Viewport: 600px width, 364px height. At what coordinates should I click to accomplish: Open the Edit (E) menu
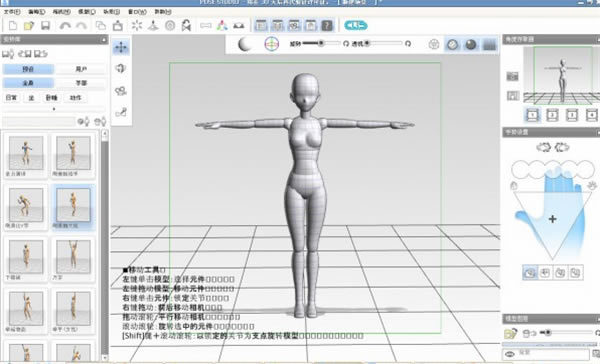click(x=36, y=12)
